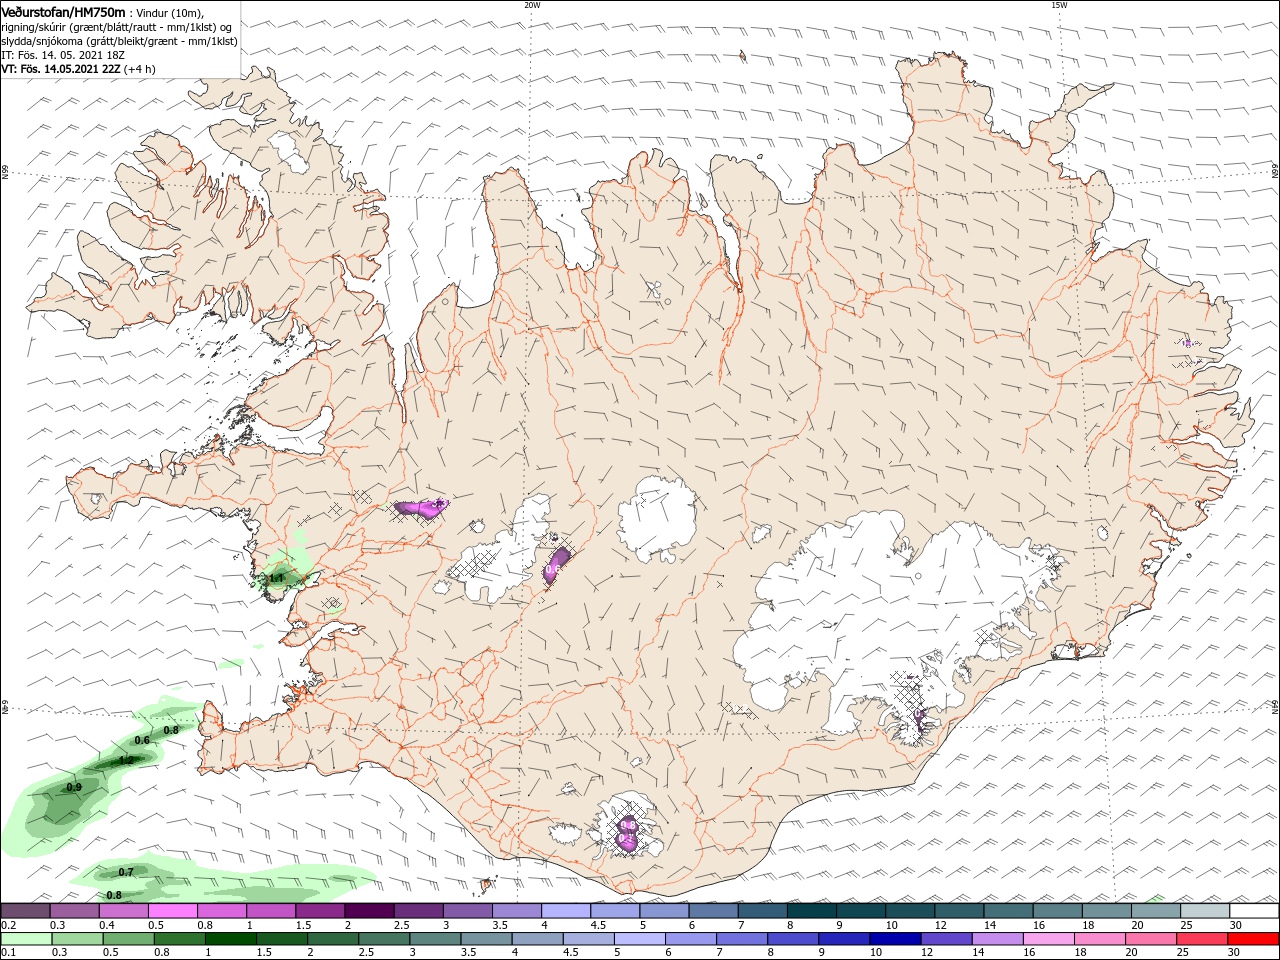
Task: Click the 1.1 rainfall value on Snæfellsnes
Action: point(276,578)
